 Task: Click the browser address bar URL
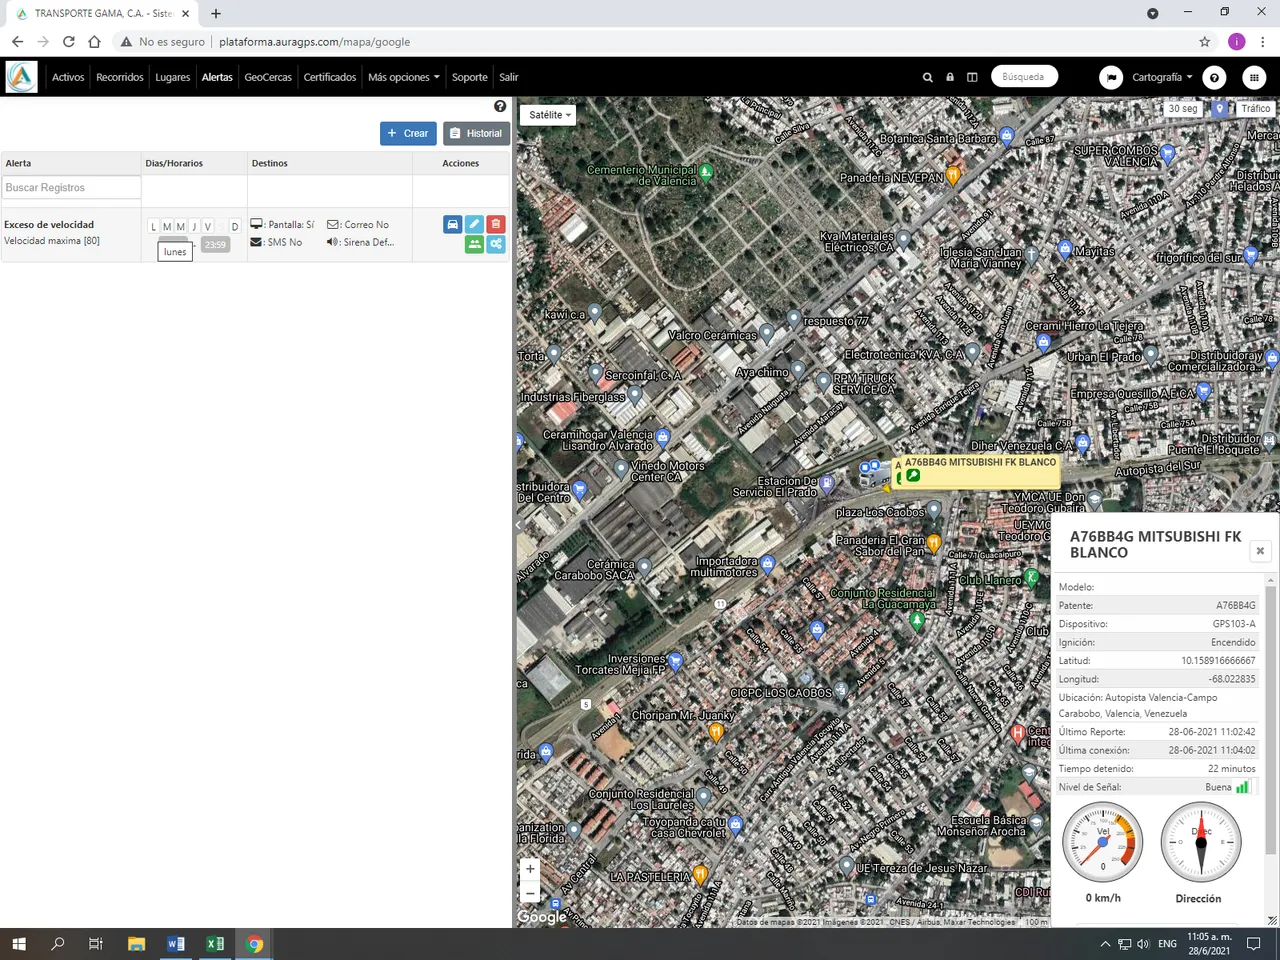point(314,42)
